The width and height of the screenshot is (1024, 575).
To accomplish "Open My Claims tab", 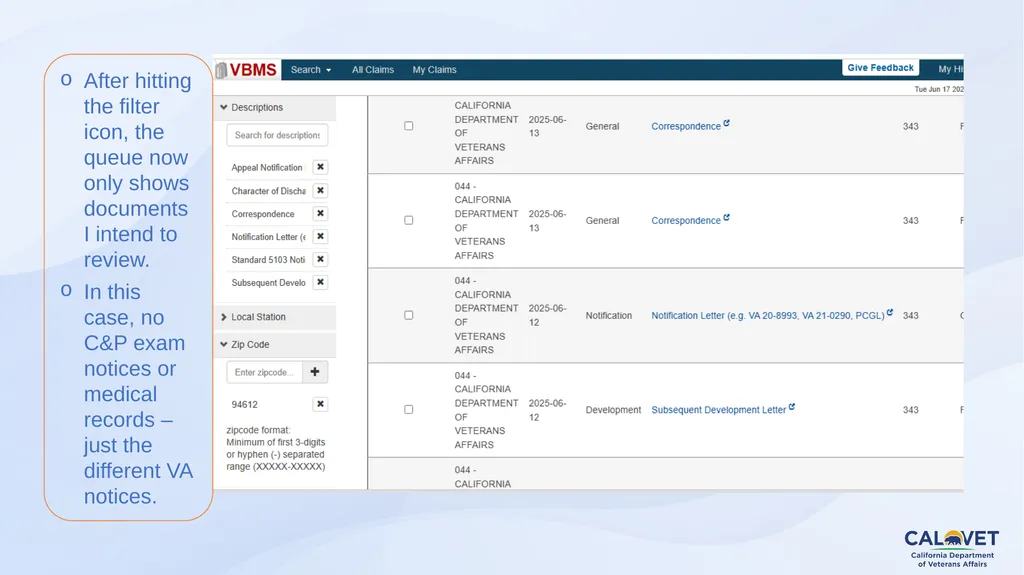I will 434,70.
